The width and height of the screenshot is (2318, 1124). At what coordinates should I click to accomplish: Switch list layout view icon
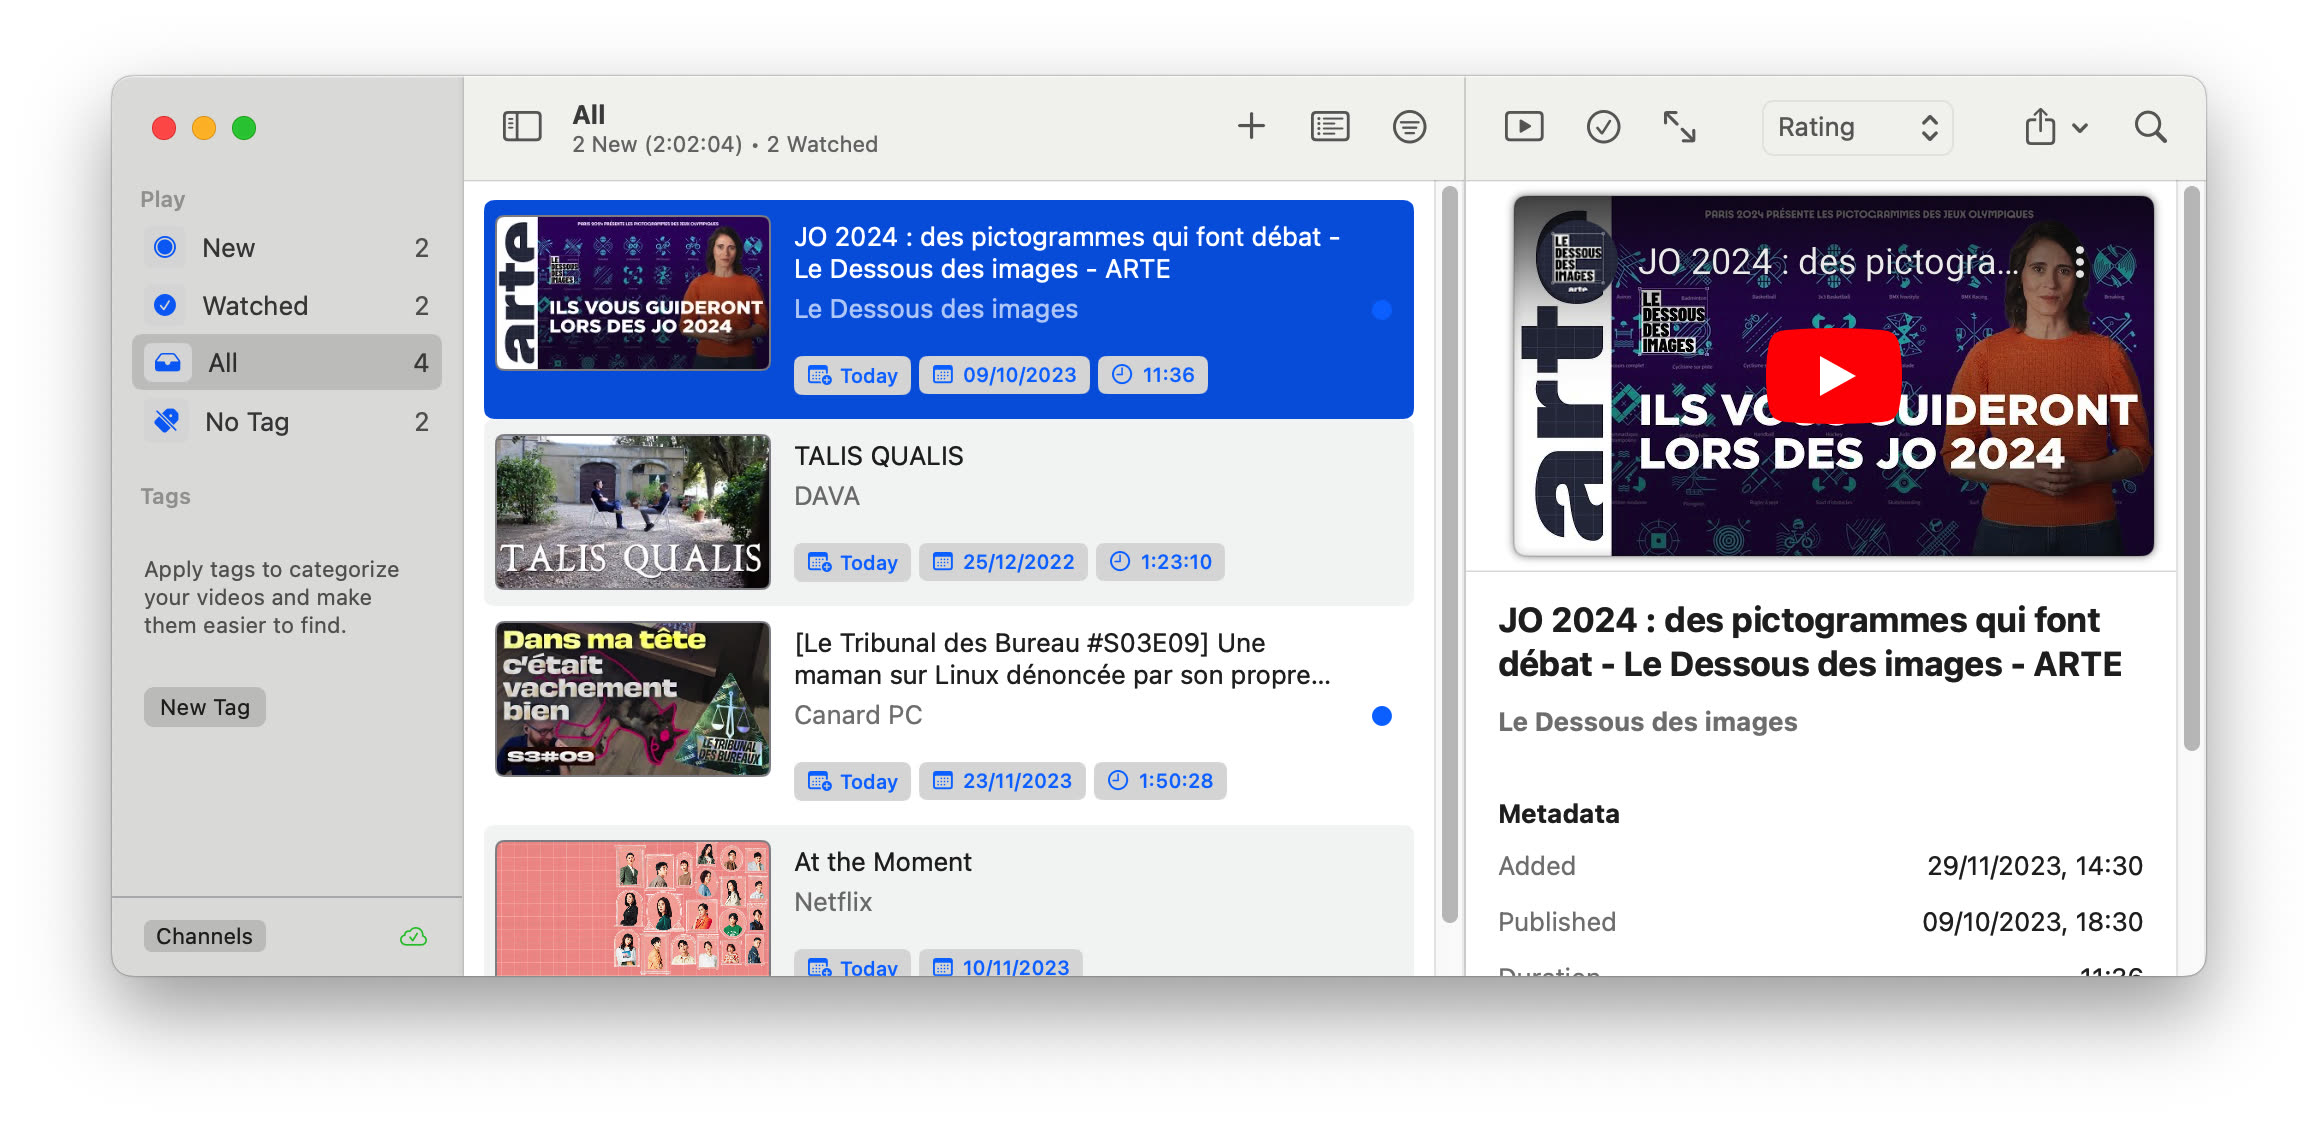[x=1329, y=127]
